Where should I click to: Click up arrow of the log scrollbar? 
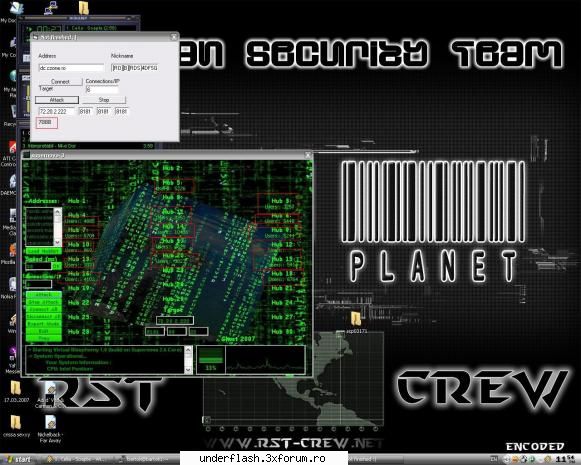pos(188,350)
